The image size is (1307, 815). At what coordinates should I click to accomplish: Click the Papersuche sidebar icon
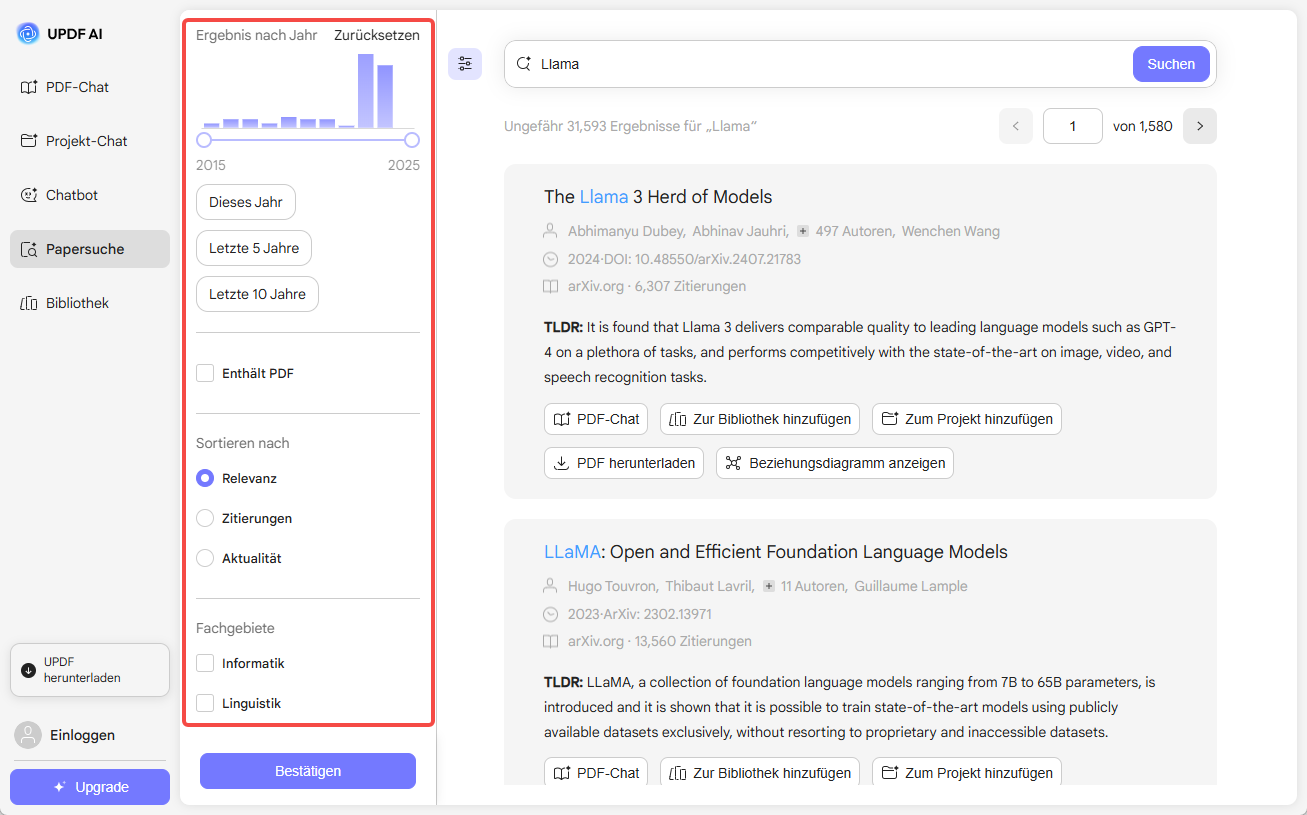point(29,249)
